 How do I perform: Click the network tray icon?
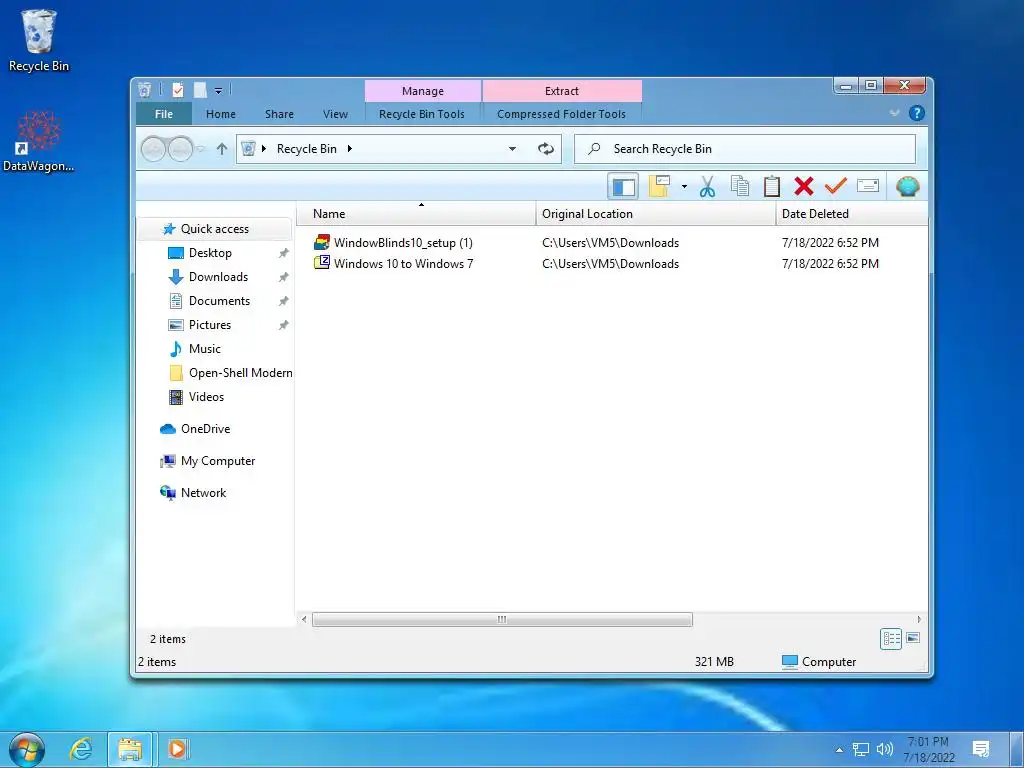pos(861,749)
